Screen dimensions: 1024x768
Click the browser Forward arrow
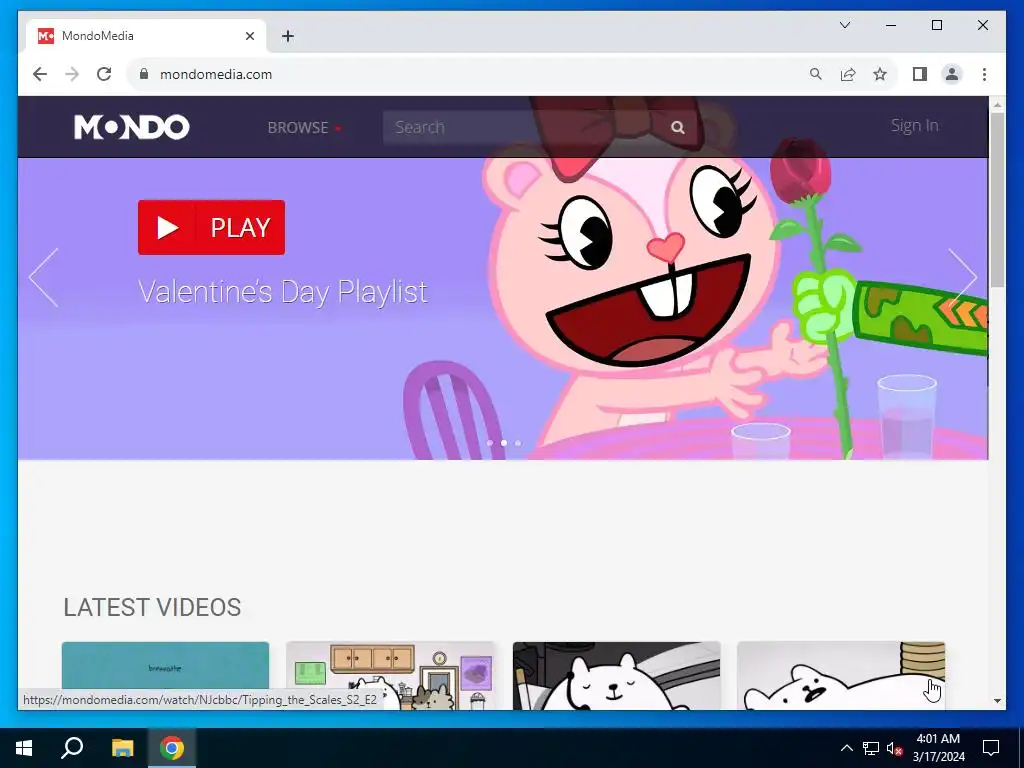pos(72,74)
